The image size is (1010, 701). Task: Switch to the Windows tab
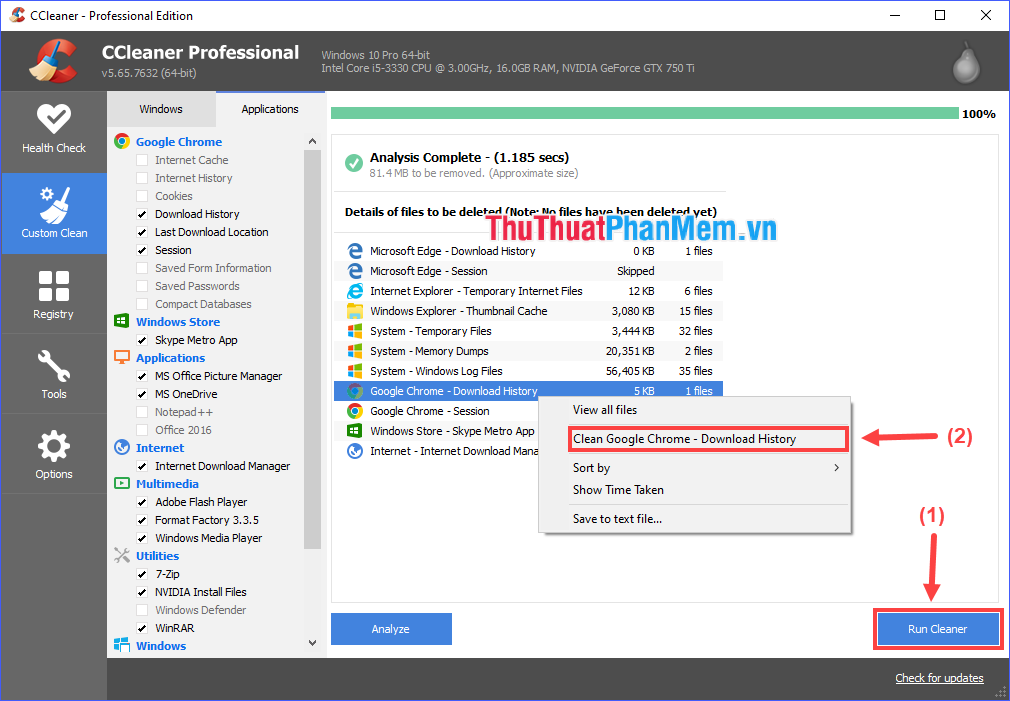click(161, 109)
